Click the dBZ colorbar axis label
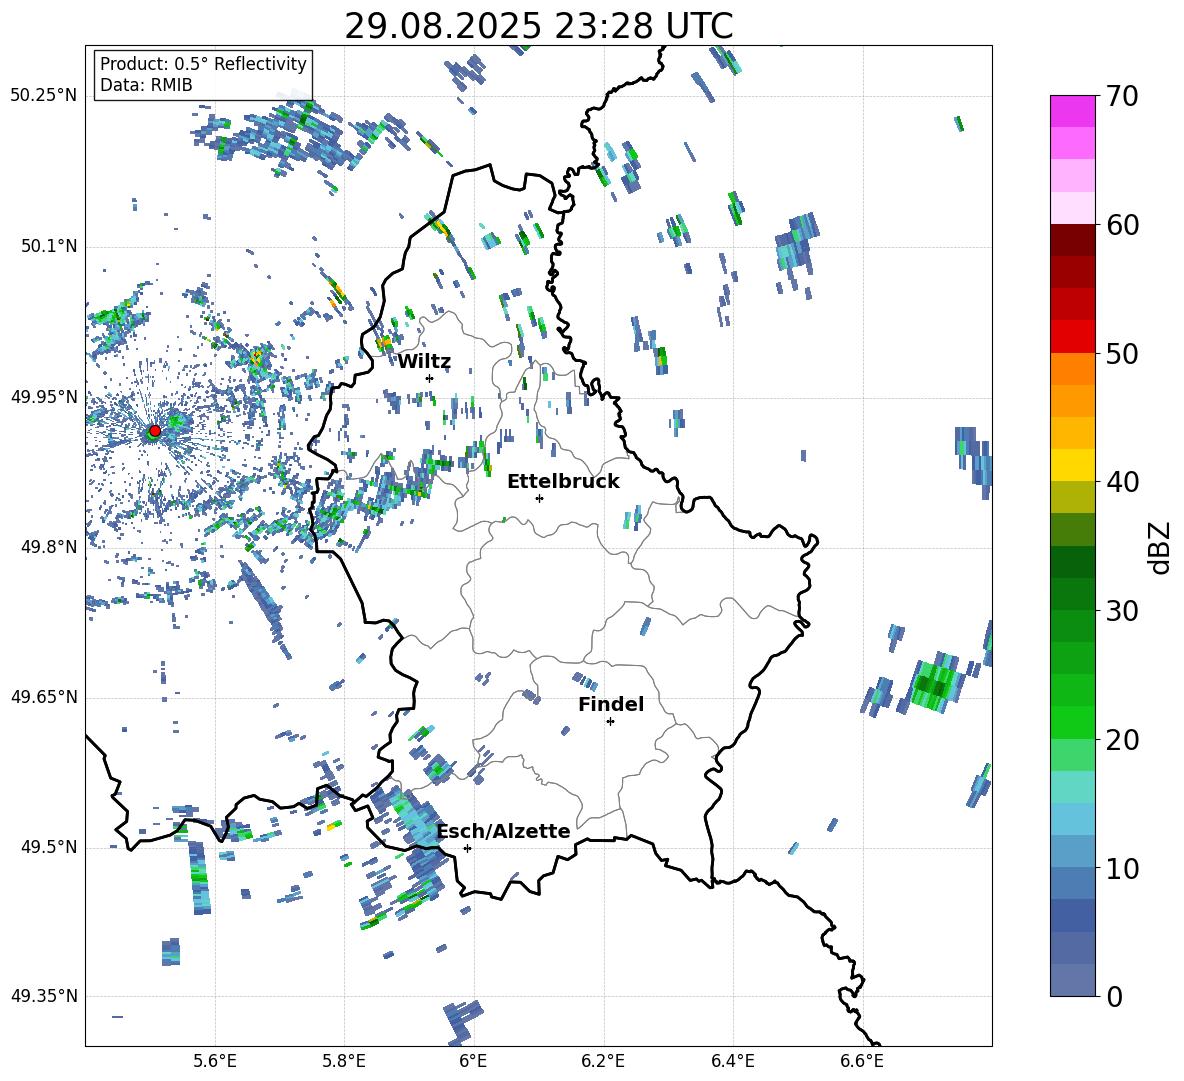The height and width of the screenshot is (1081, 1184). [1161, 547]
